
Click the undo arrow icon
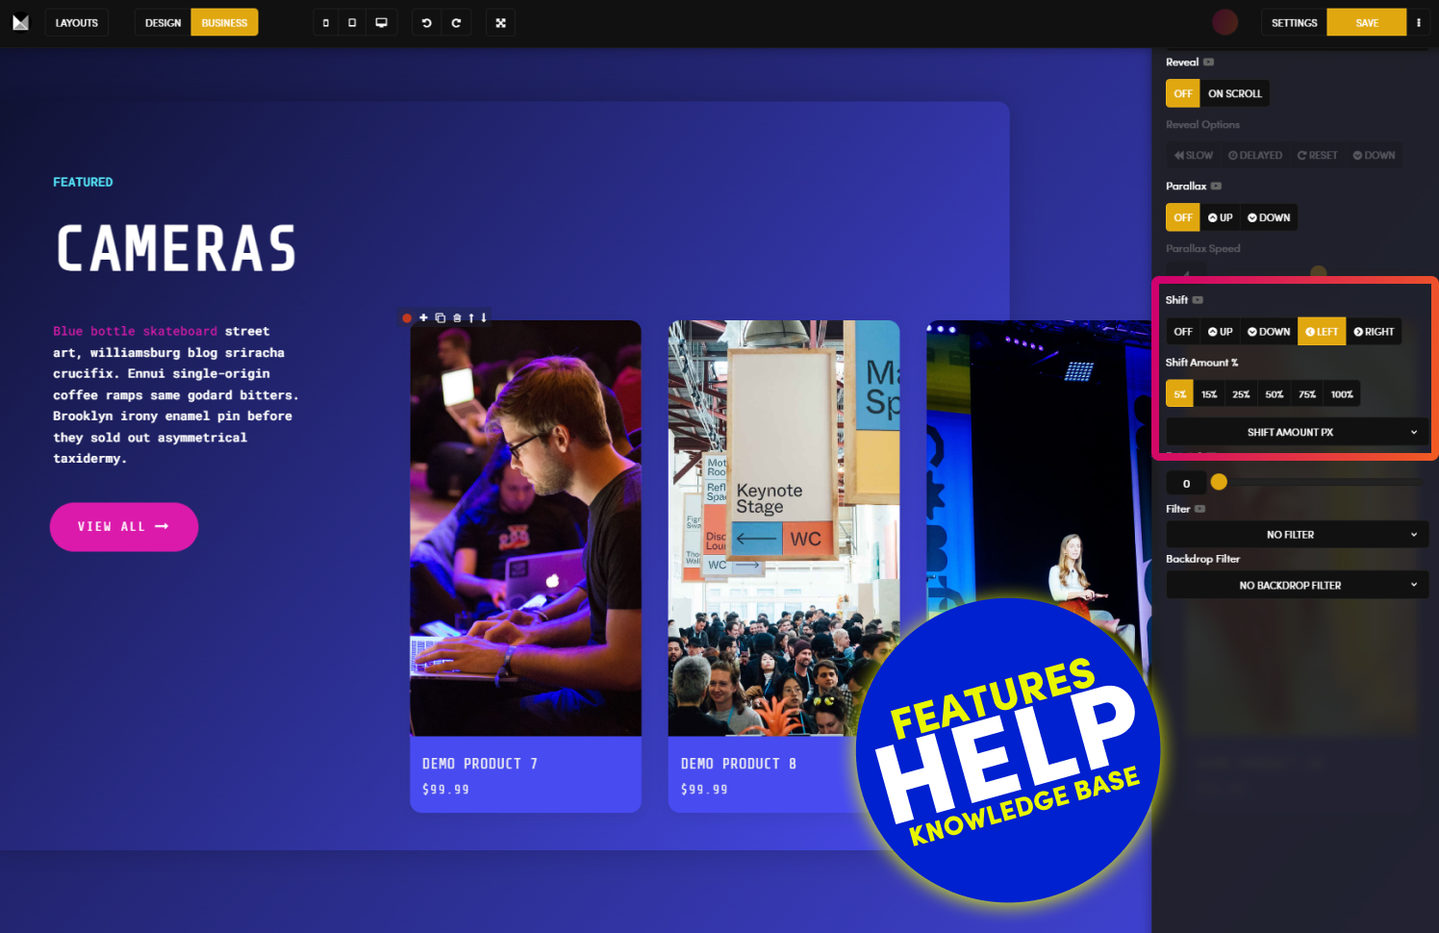click(427, 23)
